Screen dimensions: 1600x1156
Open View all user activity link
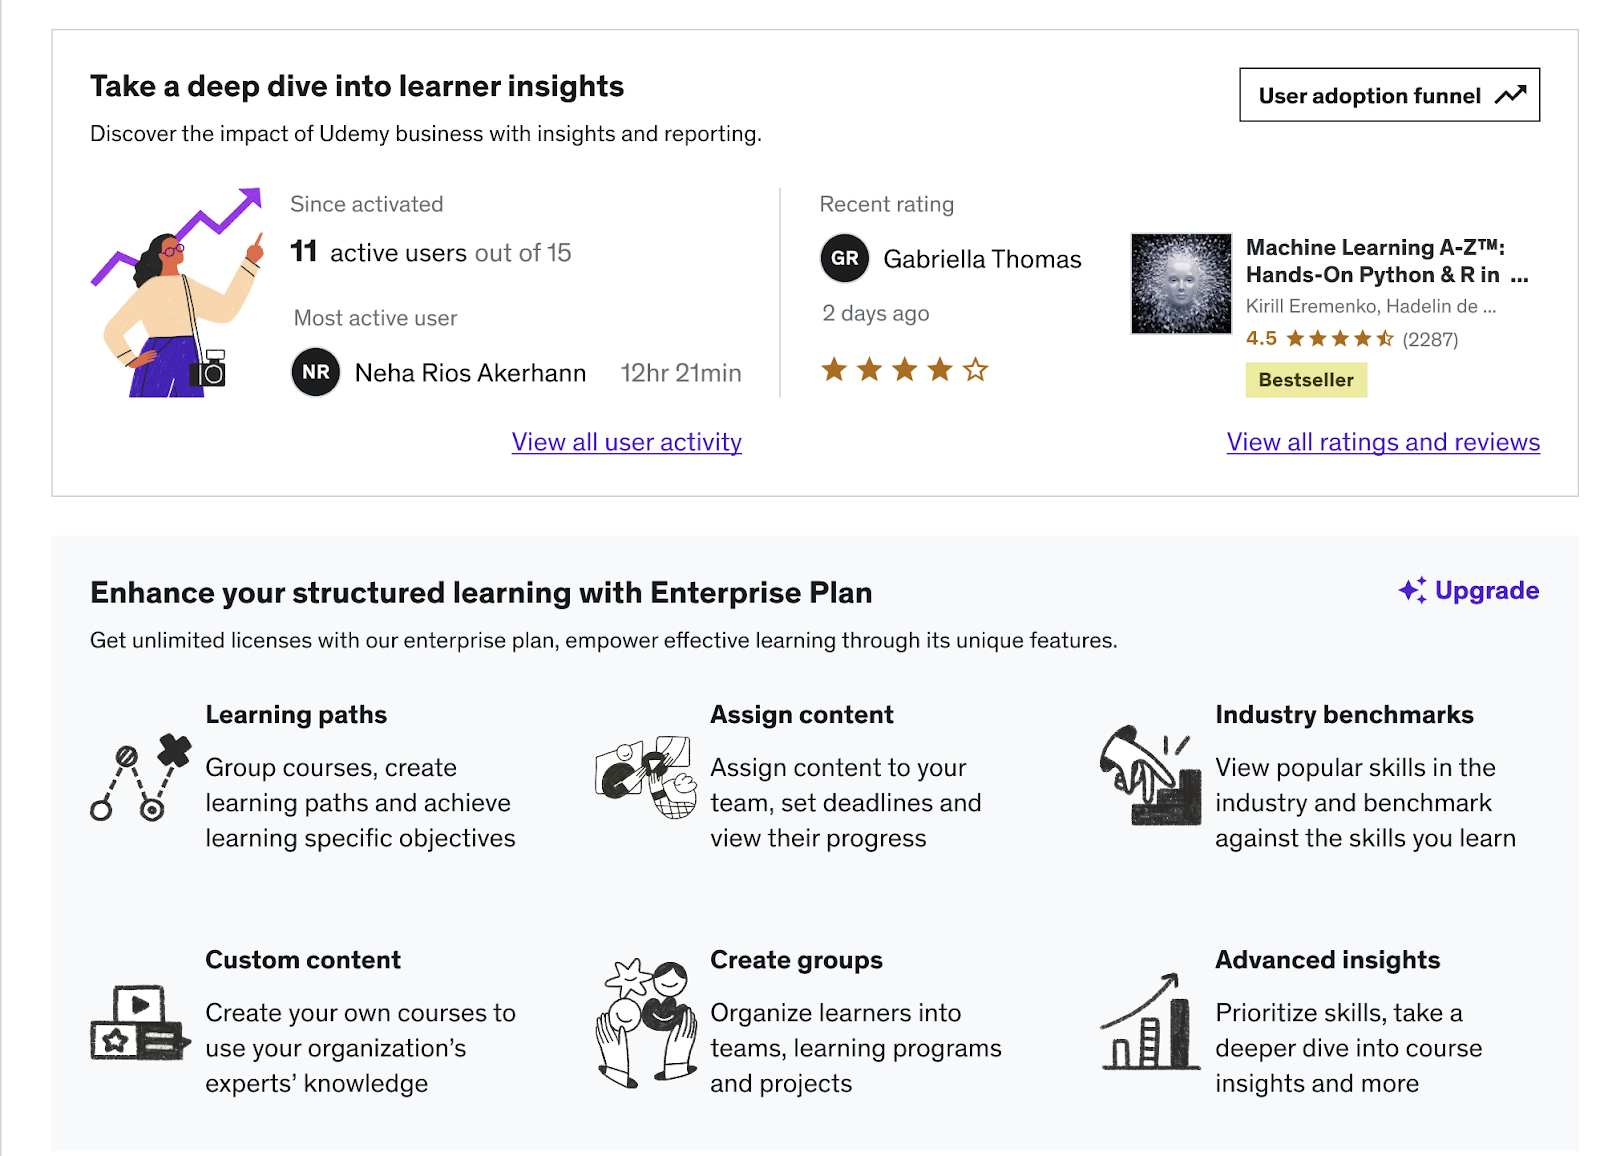point(626,442)
